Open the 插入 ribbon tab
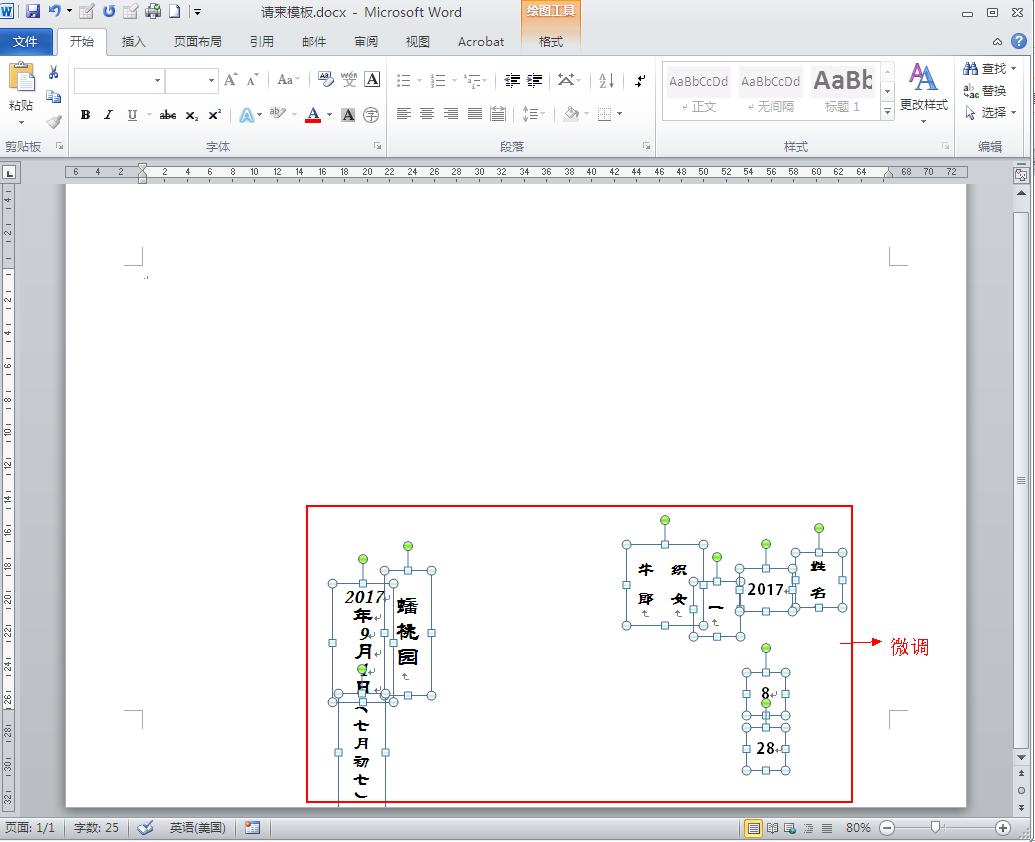Viewport: 1035px width, 842px height. pyautogui.click(x=133, y=42)
